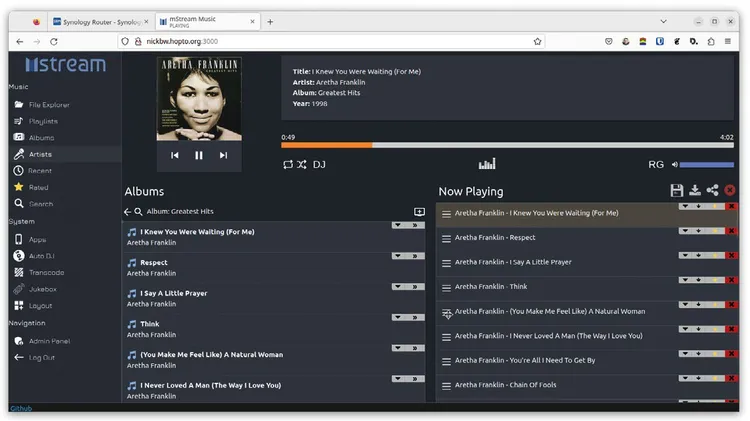Add all album songs to queue
750x421 pixels.
pos(419,211)
